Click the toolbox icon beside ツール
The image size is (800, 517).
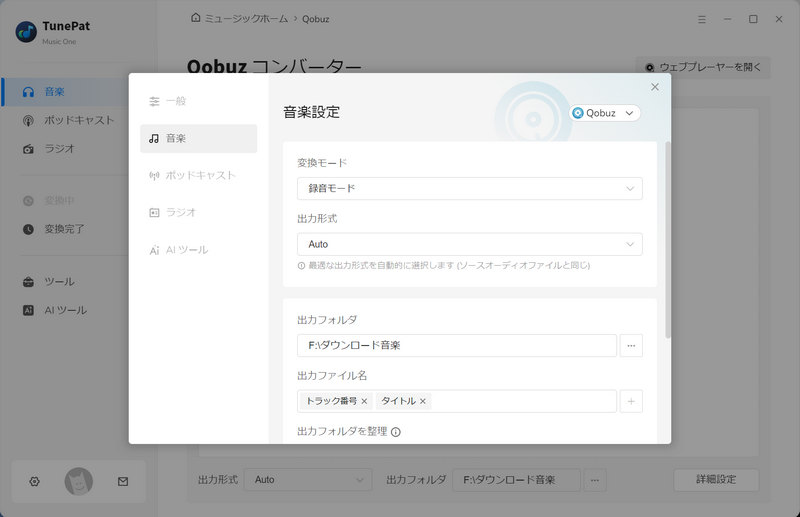[29, 282]
